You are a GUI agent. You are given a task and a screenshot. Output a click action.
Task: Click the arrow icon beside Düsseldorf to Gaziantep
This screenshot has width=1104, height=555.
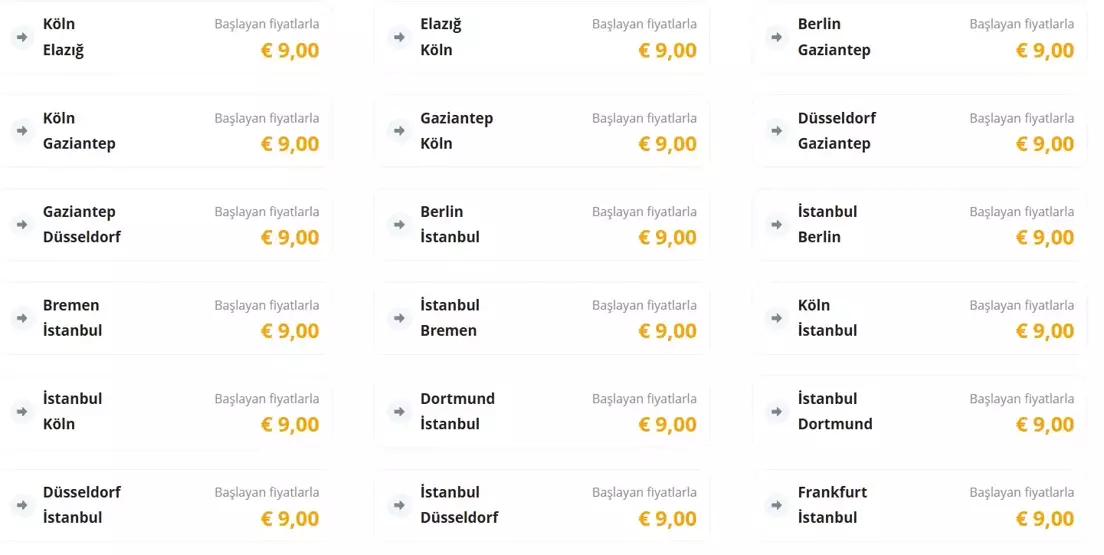pos(776,131)
